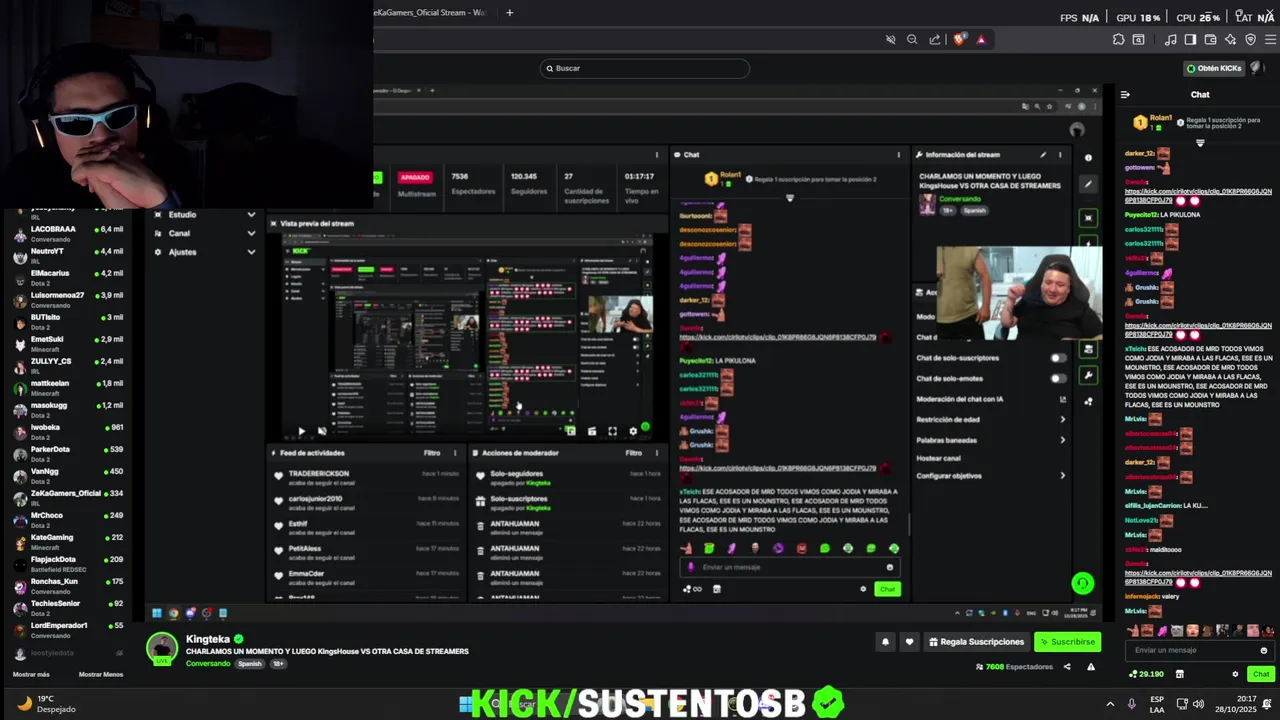Click the zoom magnifier icon in browser toolbar

[912, 40]
